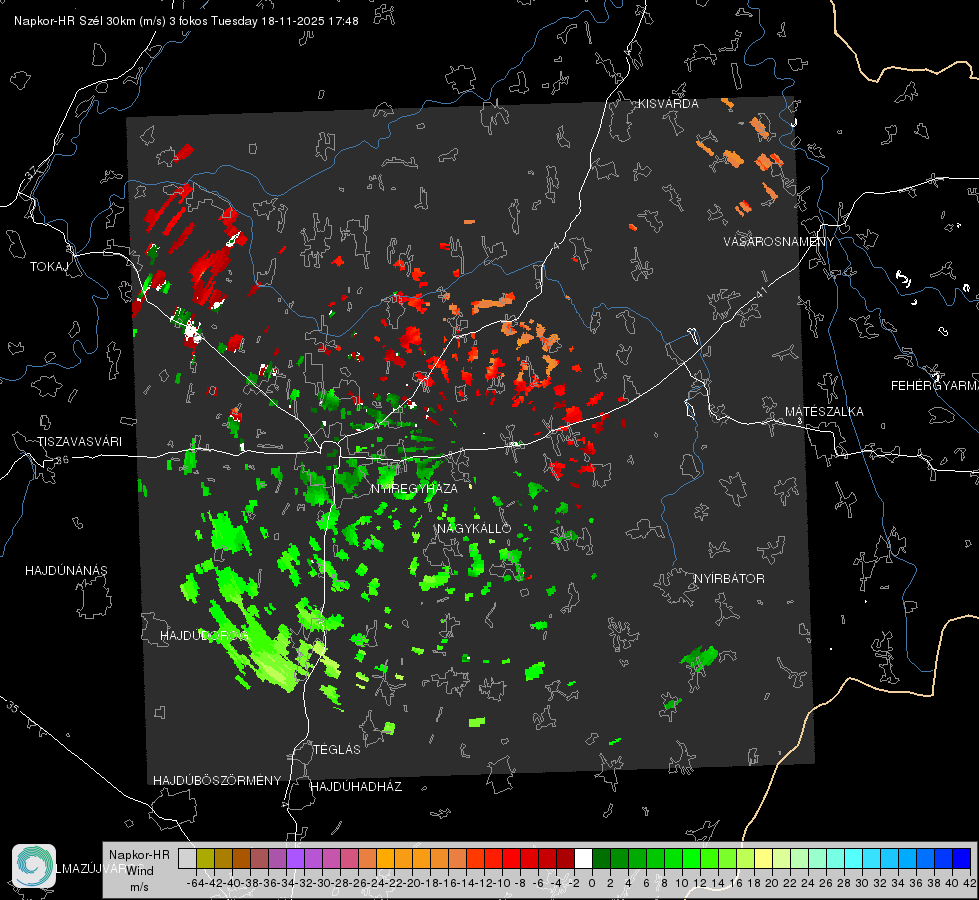Click the dark red swatch between -4 and -2
The width and height of the screenshot is (979, 900).
[565, 858]
